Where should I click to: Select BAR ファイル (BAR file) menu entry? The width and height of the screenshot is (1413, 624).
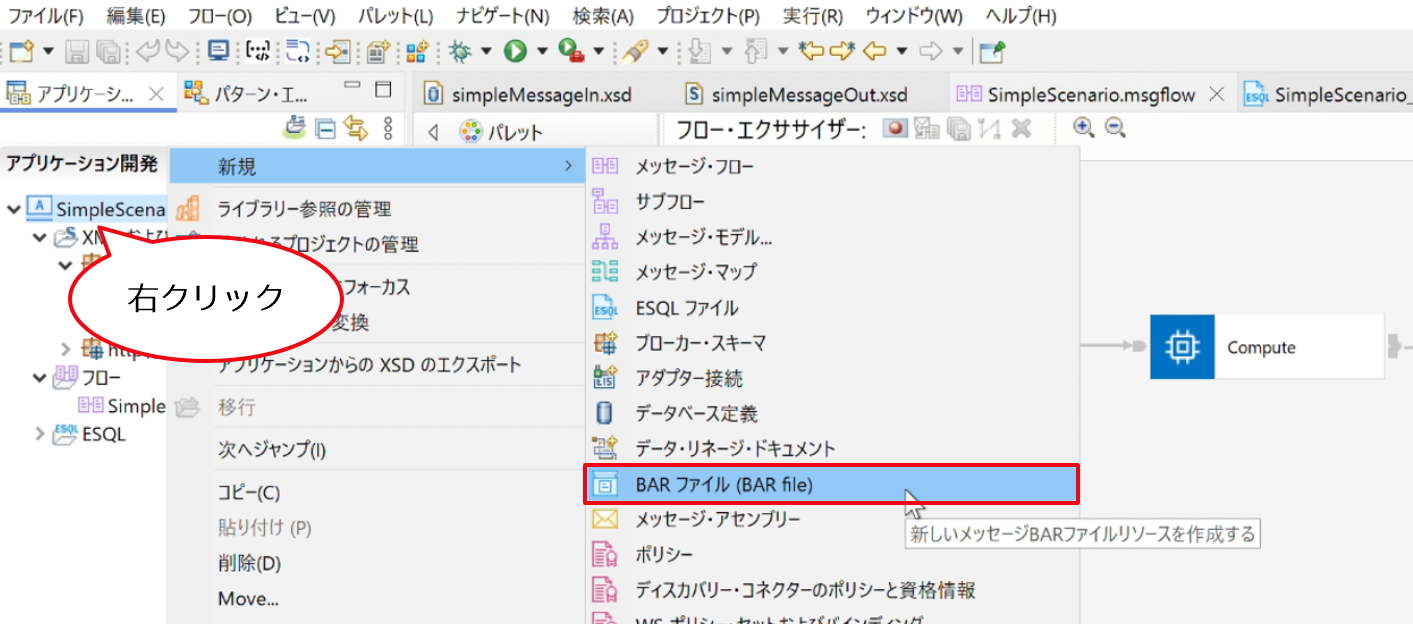pos(831,485)
